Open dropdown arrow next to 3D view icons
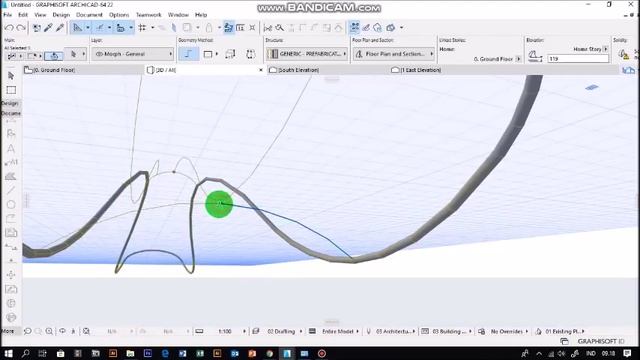The image size is (640, 360). 402,28
